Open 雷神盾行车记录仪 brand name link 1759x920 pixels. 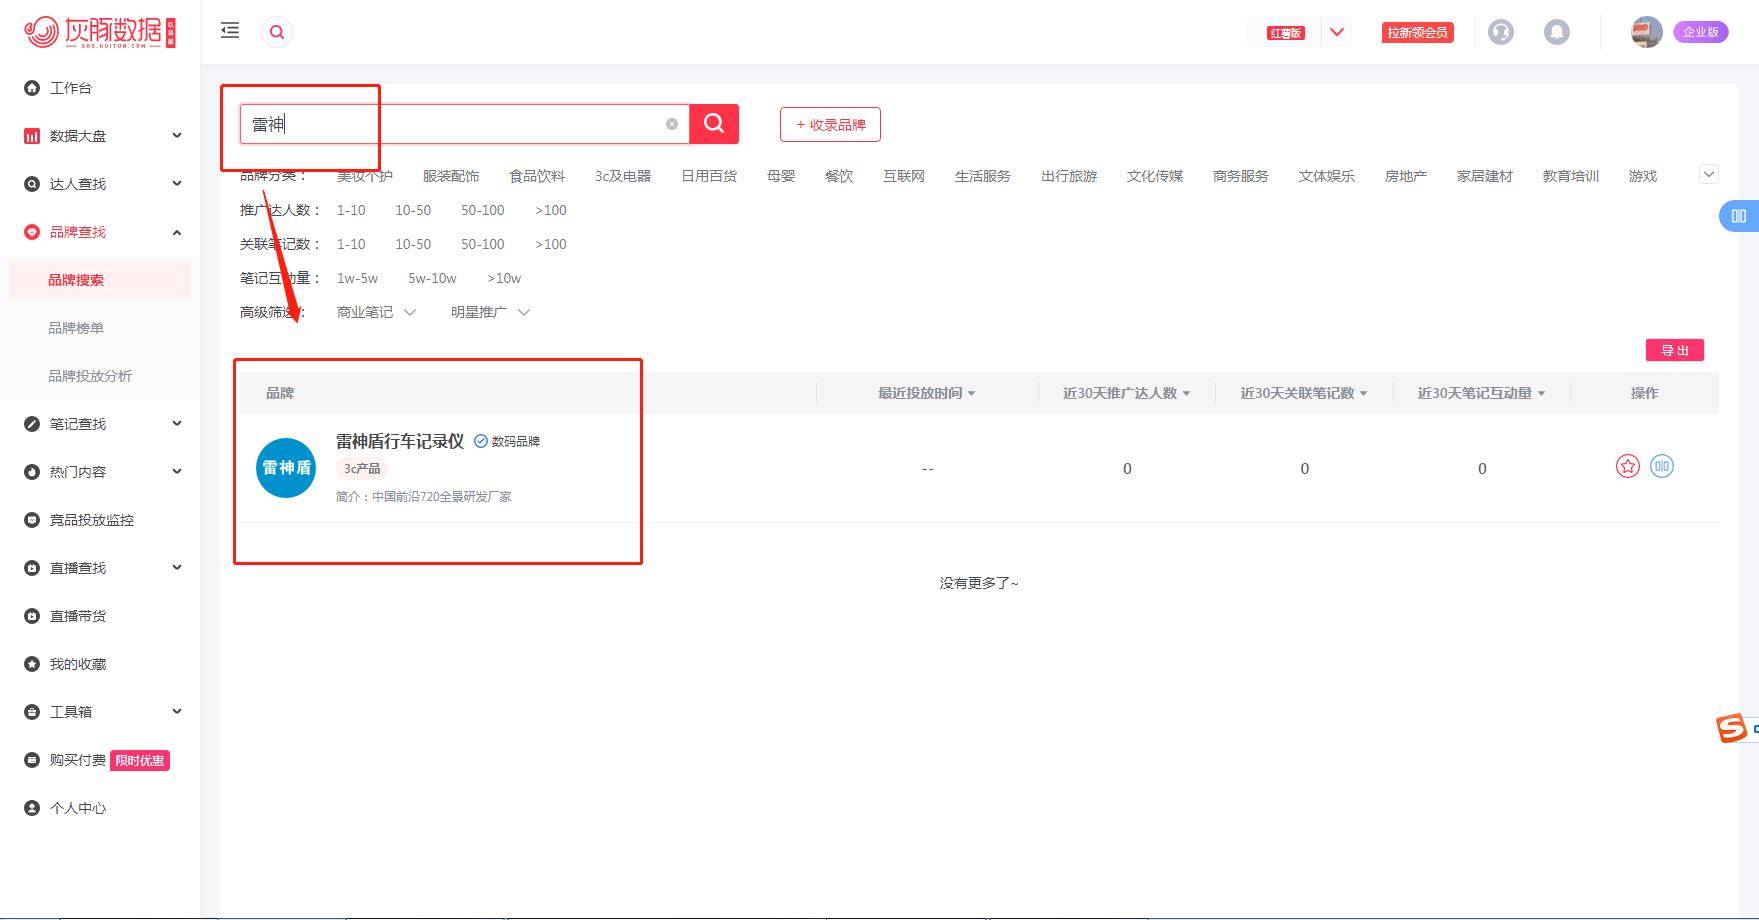400,441
